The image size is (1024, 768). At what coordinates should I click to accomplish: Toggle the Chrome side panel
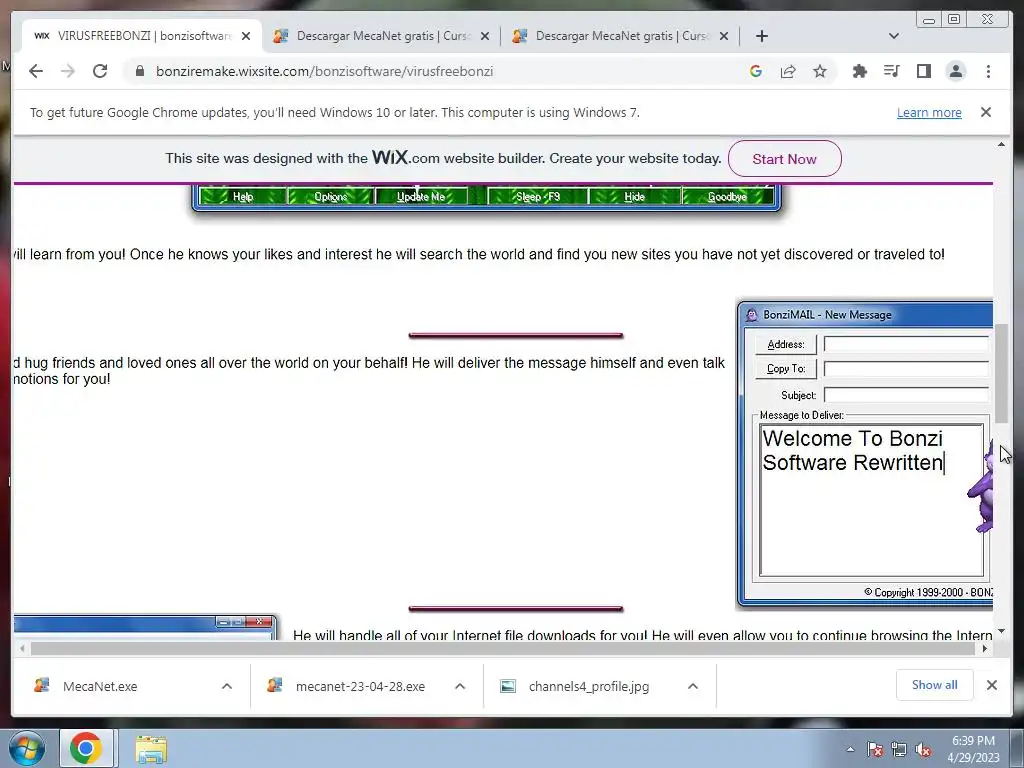tap(923, 71)
